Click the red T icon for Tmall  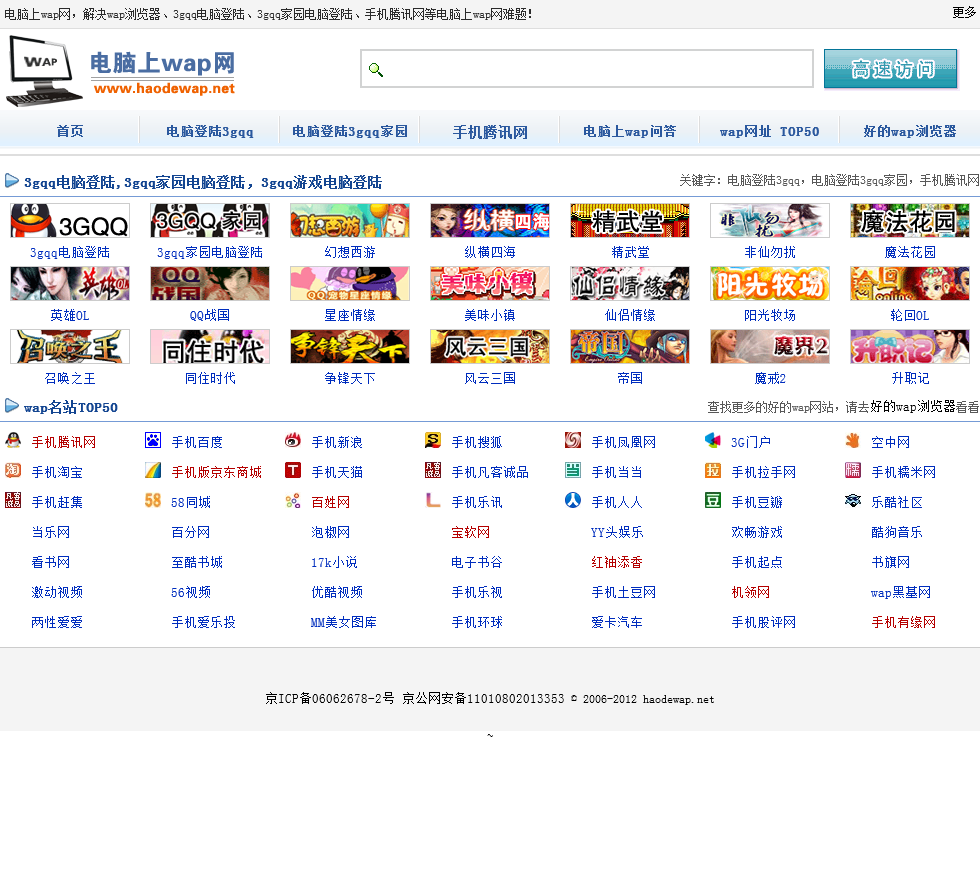tap(293, 470)
